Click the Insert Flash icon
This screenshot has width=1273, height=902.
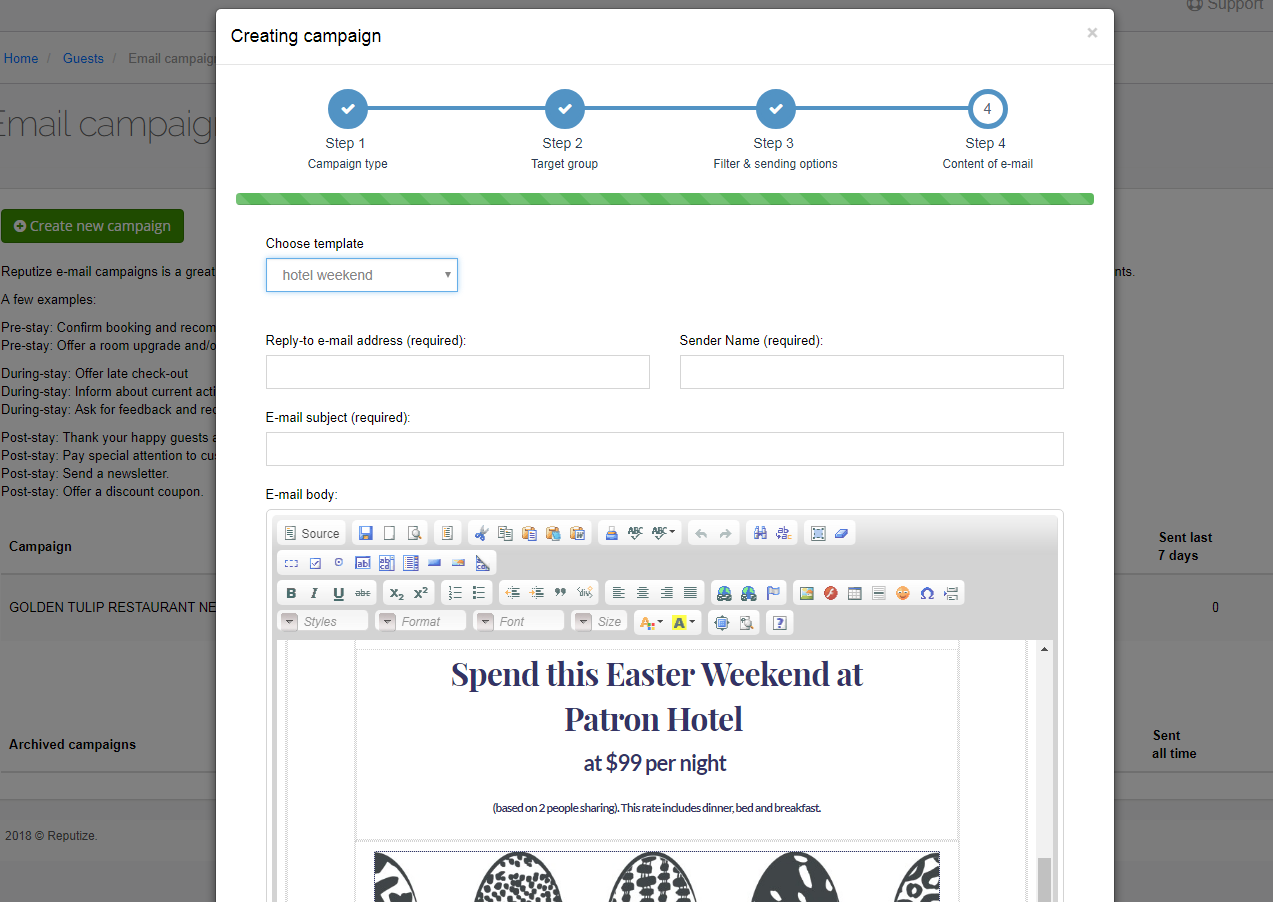pyautogui.click(x=831, y=593)
